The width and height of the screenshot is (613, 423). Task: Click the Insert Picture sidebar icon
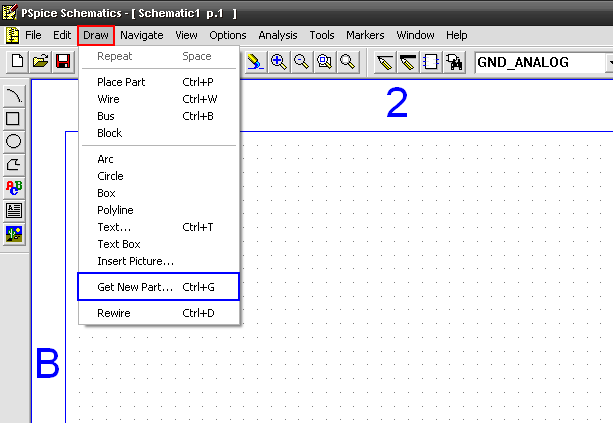click(x=14, y=234)
